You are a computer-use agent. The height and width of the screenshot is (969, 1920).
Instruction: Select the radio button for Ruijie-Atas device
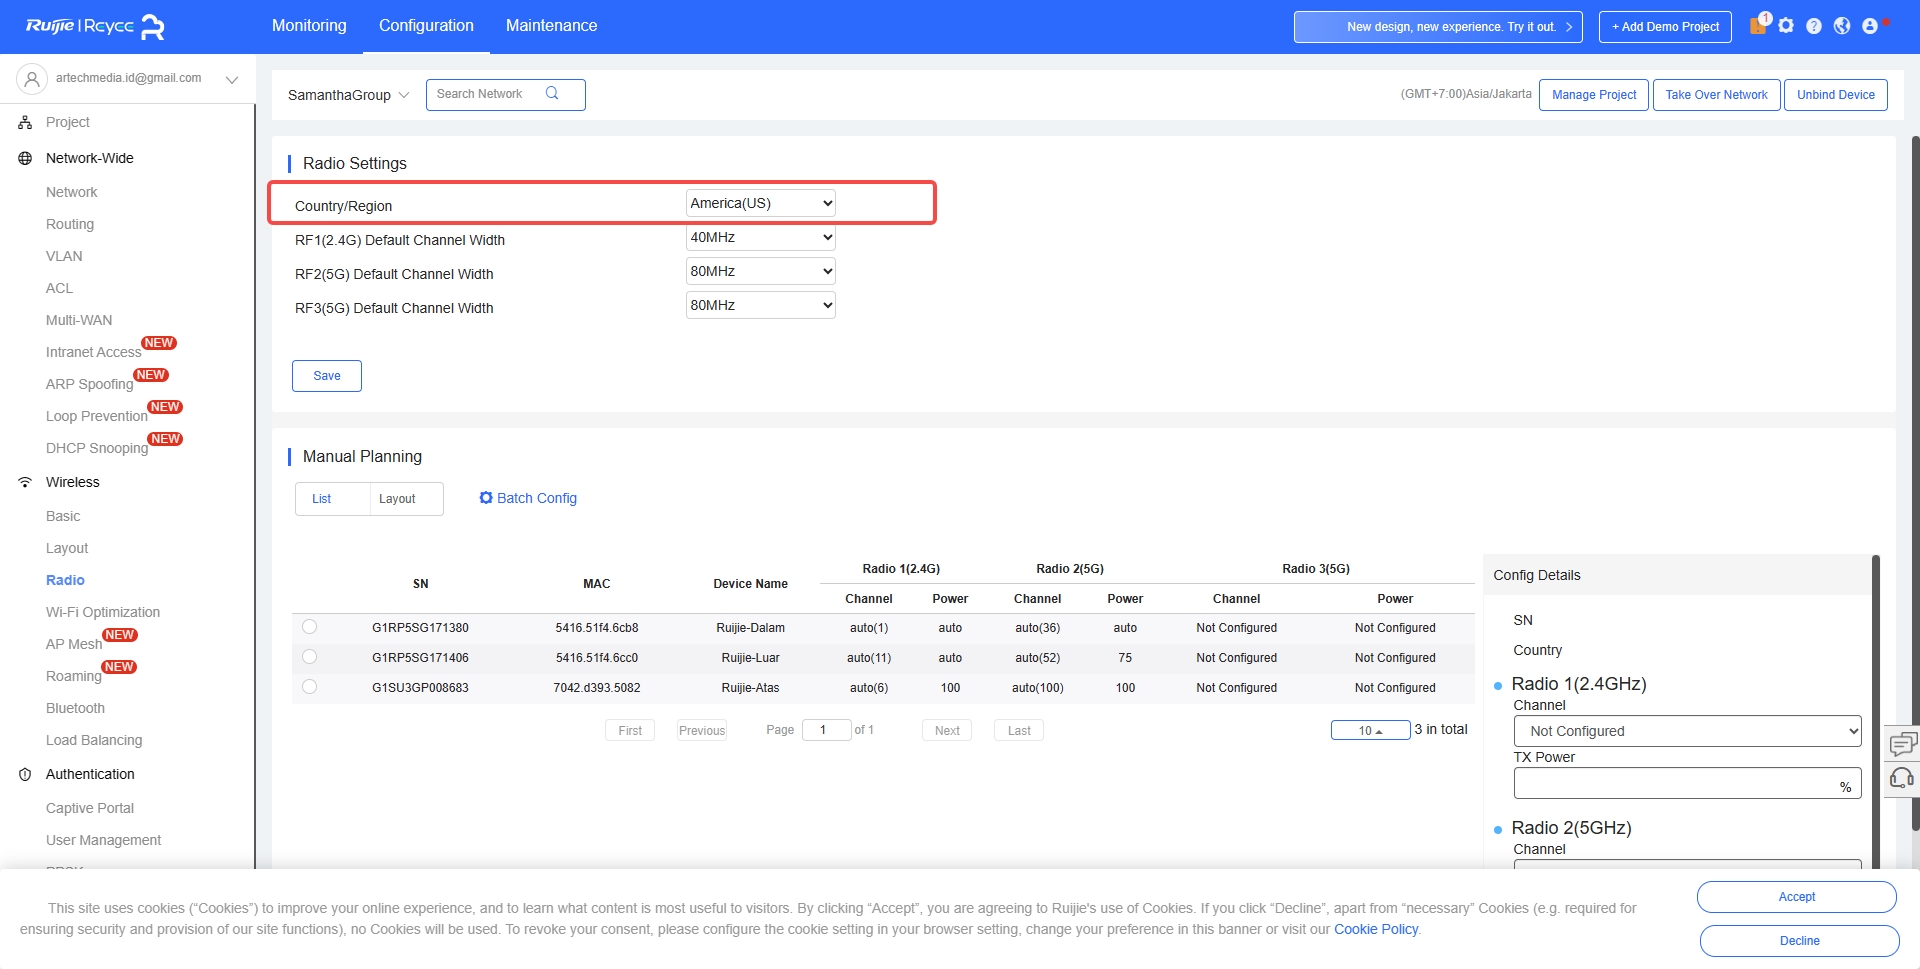pos(310,687)
